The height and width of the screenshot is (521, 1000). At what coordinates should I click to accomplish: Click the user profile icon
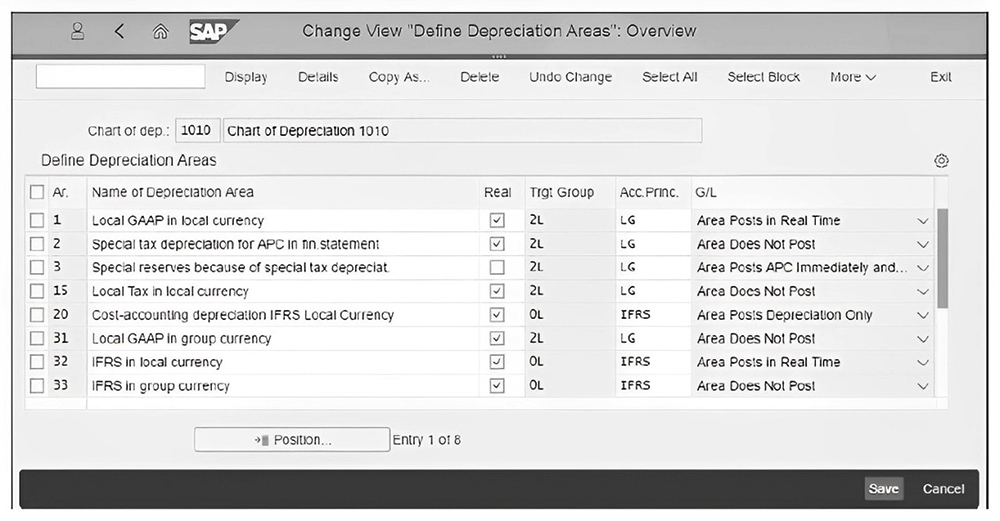click(x=77, y=31)
